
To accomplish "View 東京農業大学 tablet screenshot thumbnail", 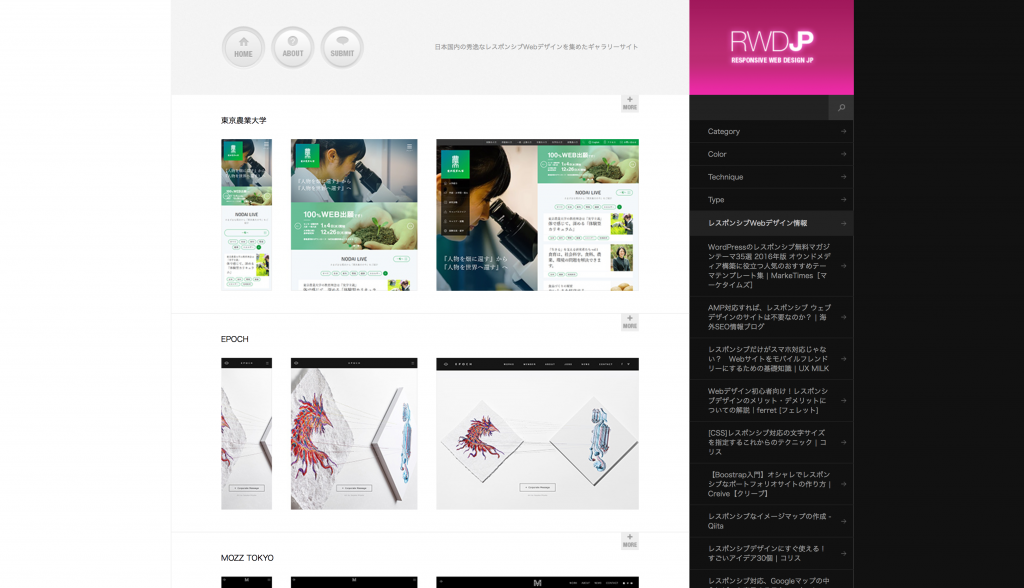I will (354, 215).
